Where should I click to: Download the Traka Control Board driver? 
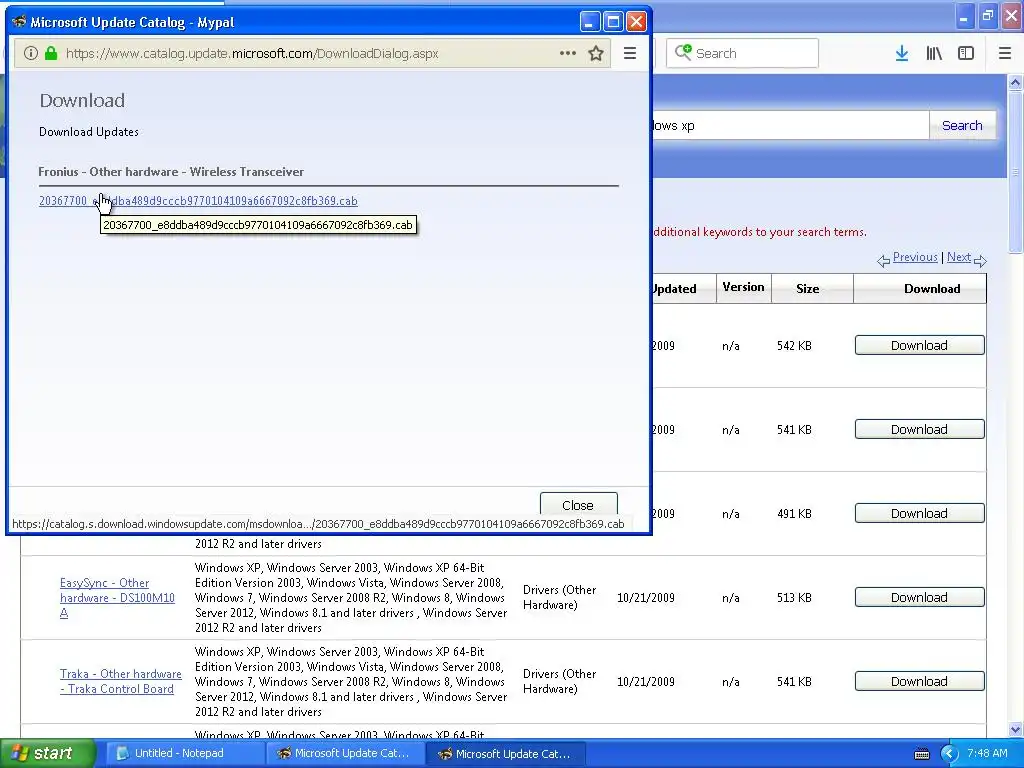pyautogui.click(x=920, y=682)
